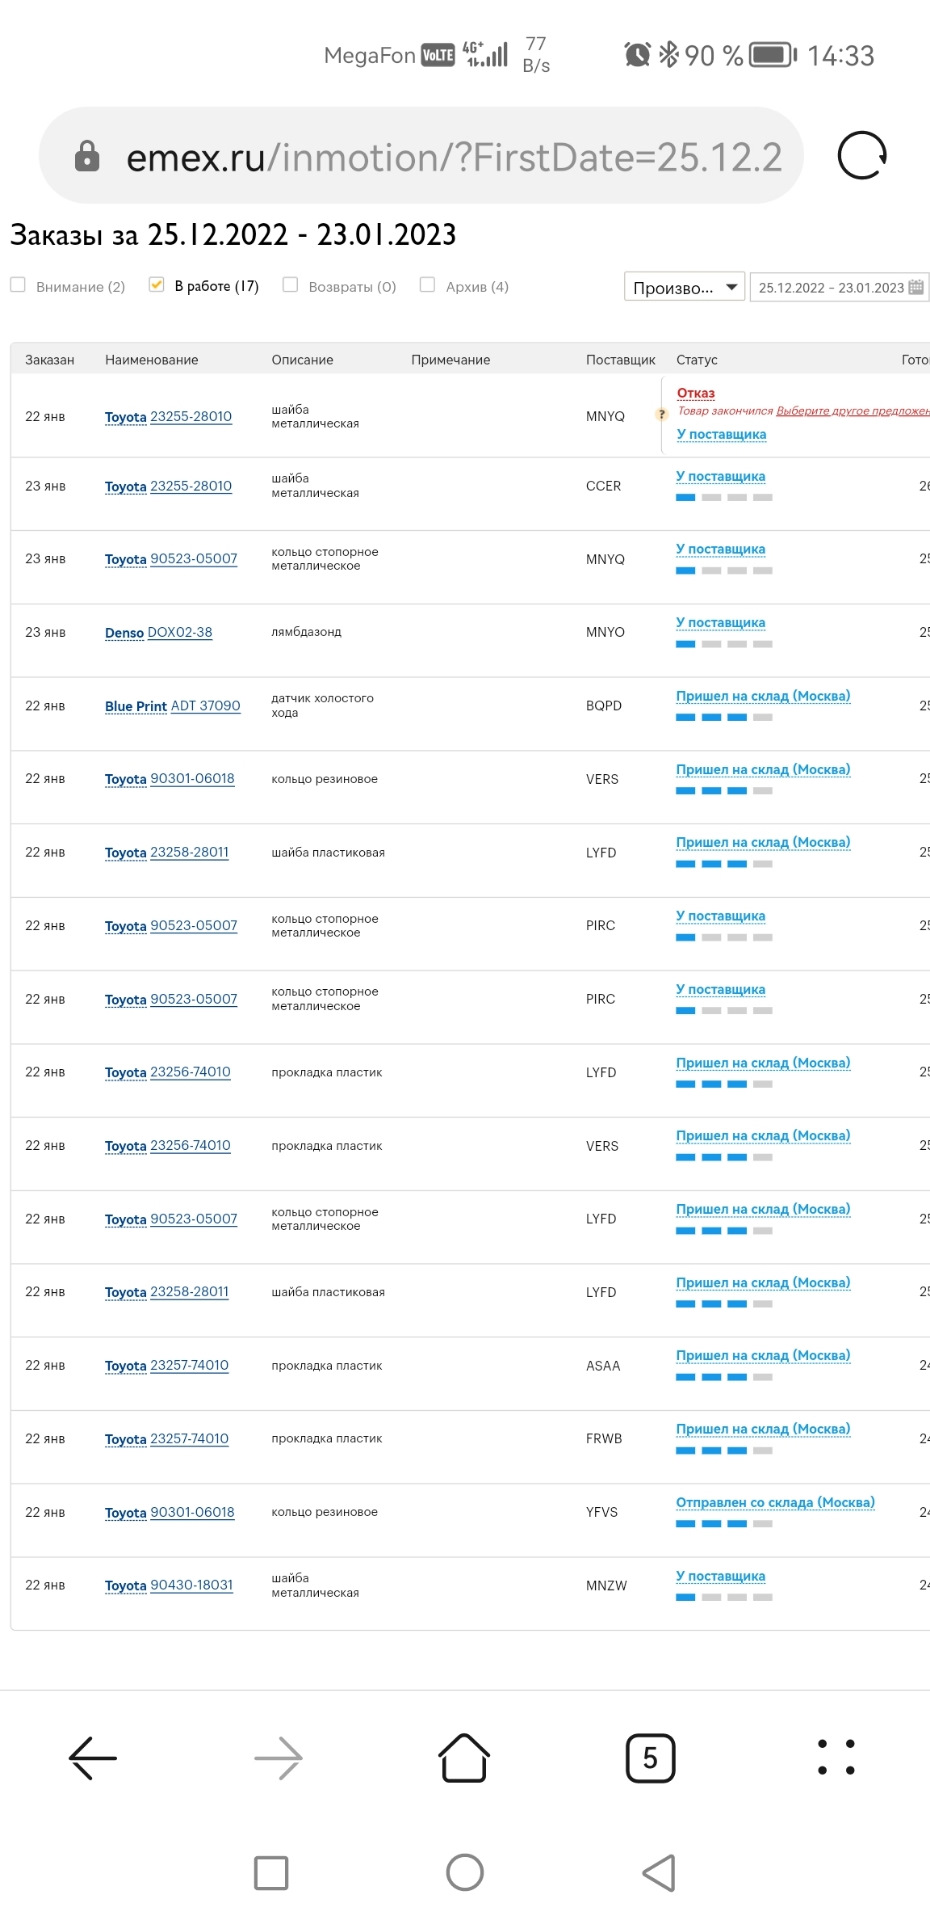Tap the page reload icon

click(861, 156)
